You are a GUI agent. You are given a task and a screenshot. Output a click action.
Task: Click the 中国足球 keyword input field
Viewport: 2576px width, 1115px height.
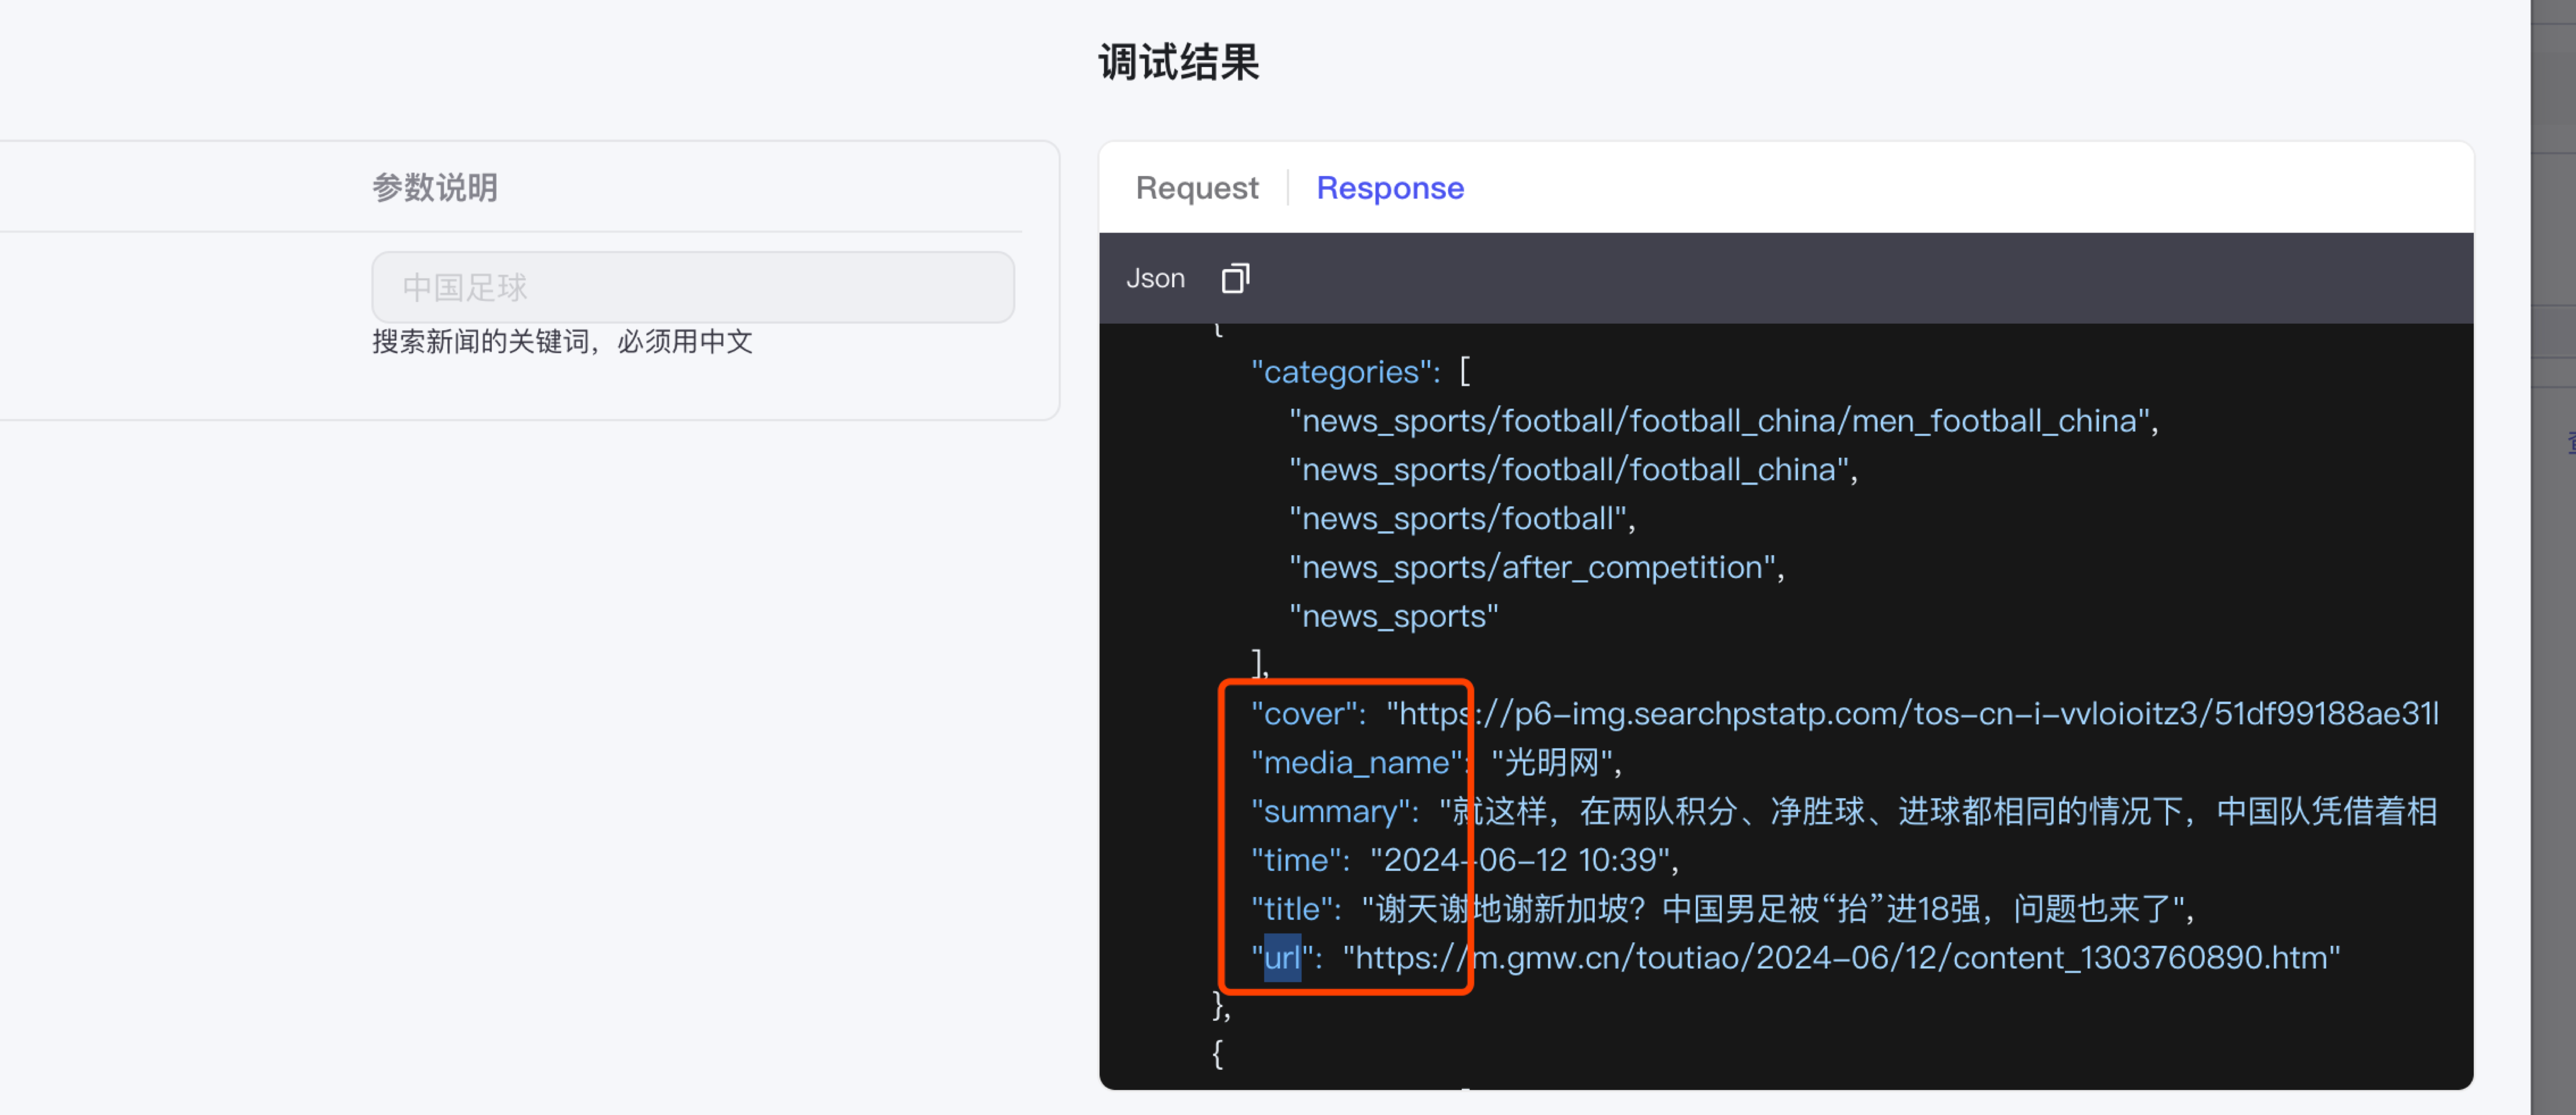click(x=692, y=287)
